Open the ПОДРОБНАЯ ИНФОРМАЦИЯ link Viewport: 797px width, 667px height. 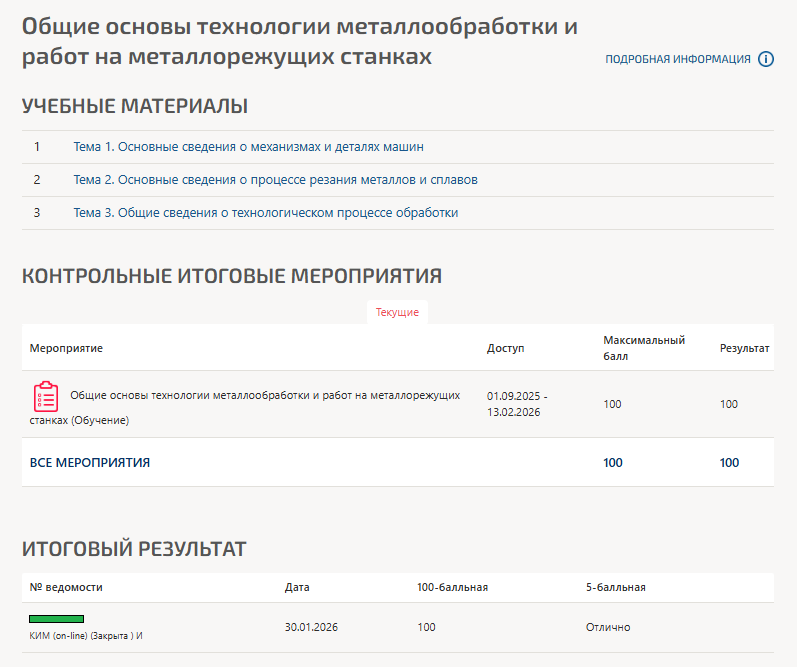click(677, 60)
